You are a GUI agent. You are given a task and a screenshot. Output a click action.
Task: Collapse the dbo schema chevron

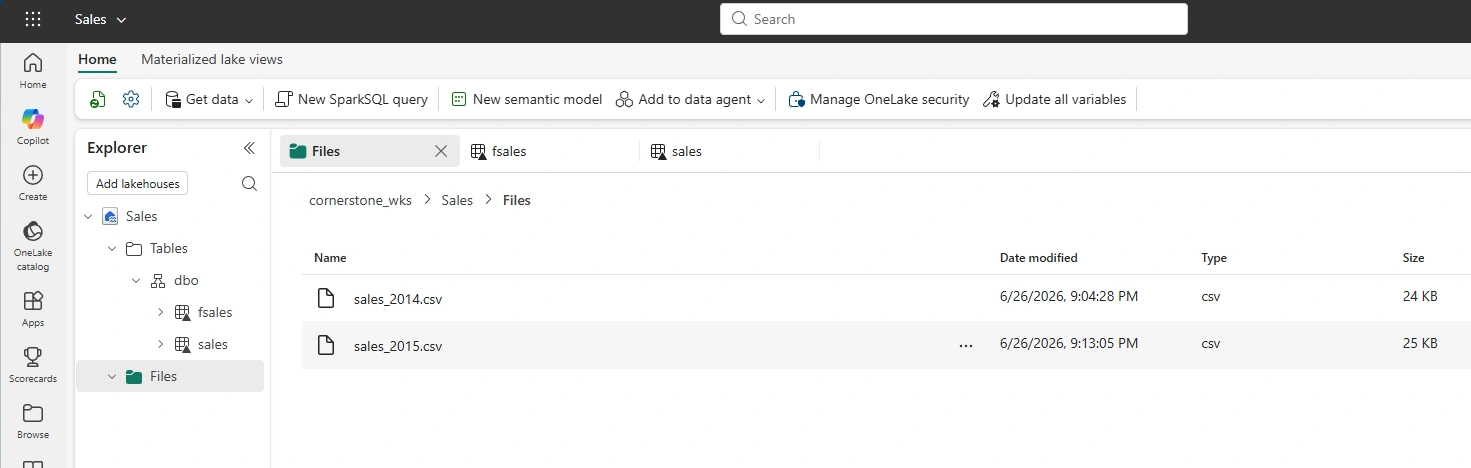[136, 280]
